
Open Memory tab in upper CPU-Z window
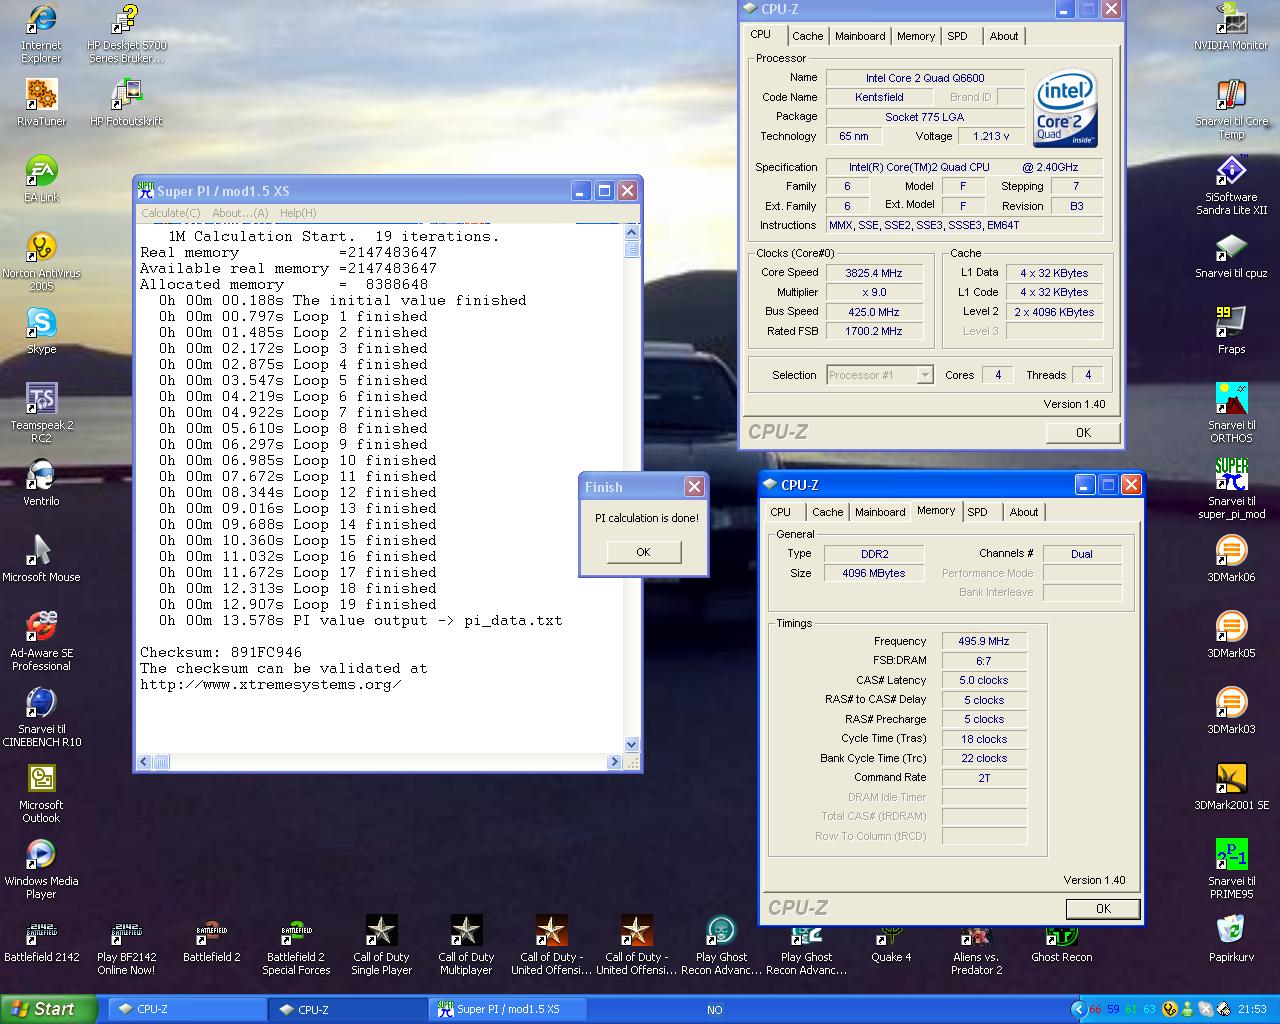point(916,36)
